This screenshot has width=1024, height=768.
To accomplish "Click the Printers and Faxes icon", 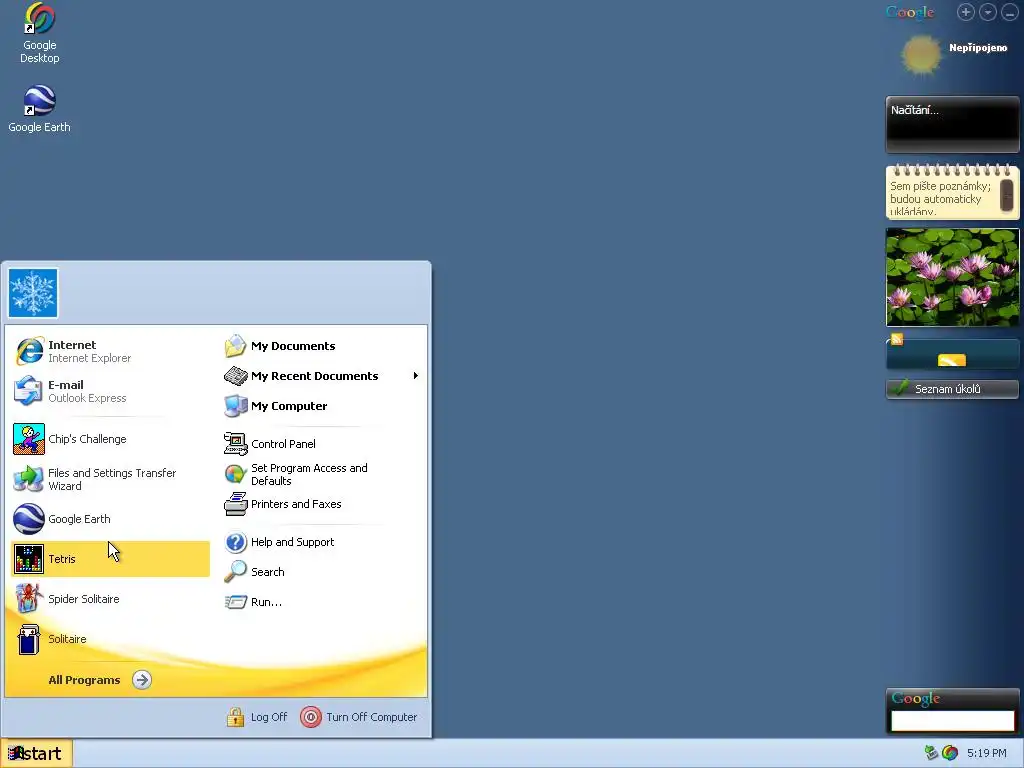I will coord(235,504).
